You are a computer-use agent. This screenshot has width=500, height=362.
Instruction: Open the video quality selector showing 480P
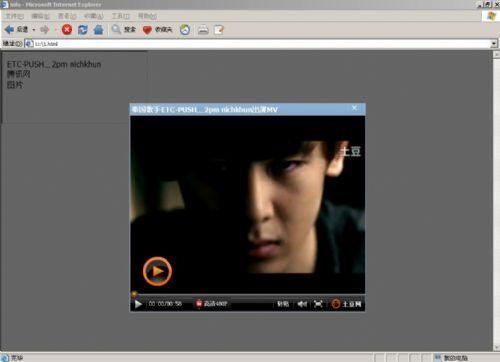tap(212, 304)
